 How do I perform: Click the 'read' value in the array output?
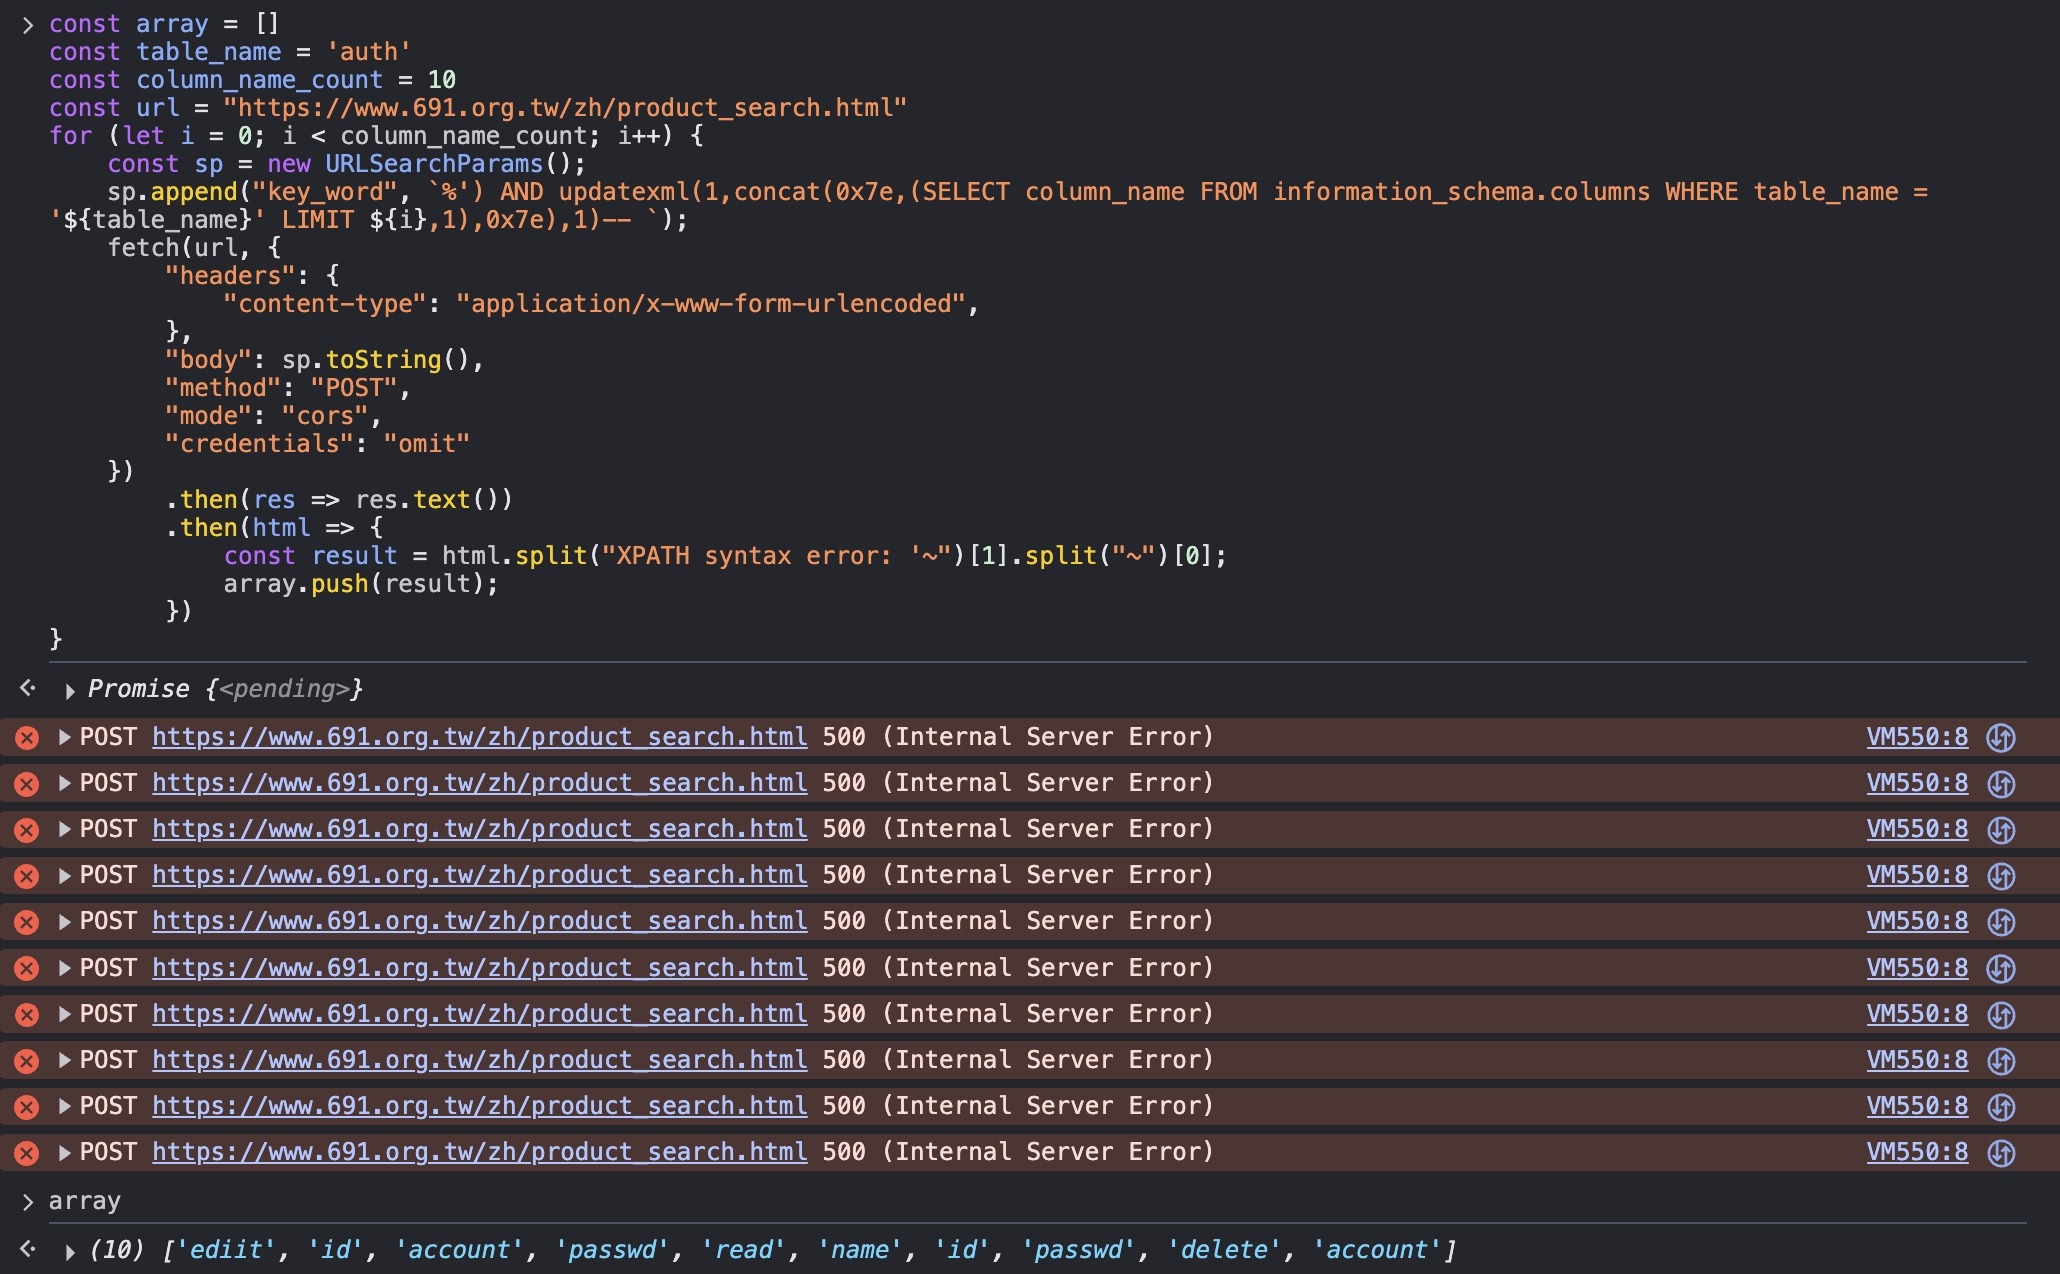click(x=744, y=1250)
